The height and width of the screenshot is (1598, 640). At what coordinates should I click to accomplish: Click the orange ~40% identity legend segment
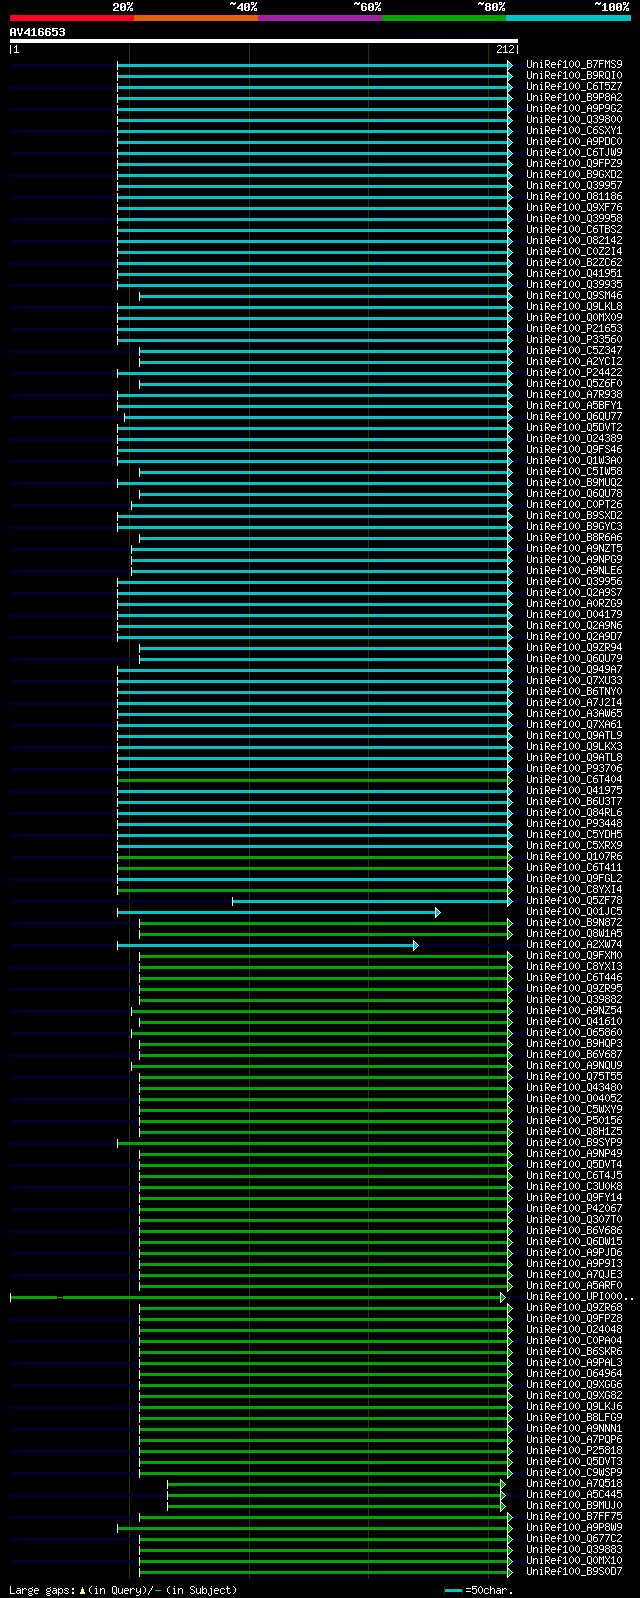[x=195, y=18]
